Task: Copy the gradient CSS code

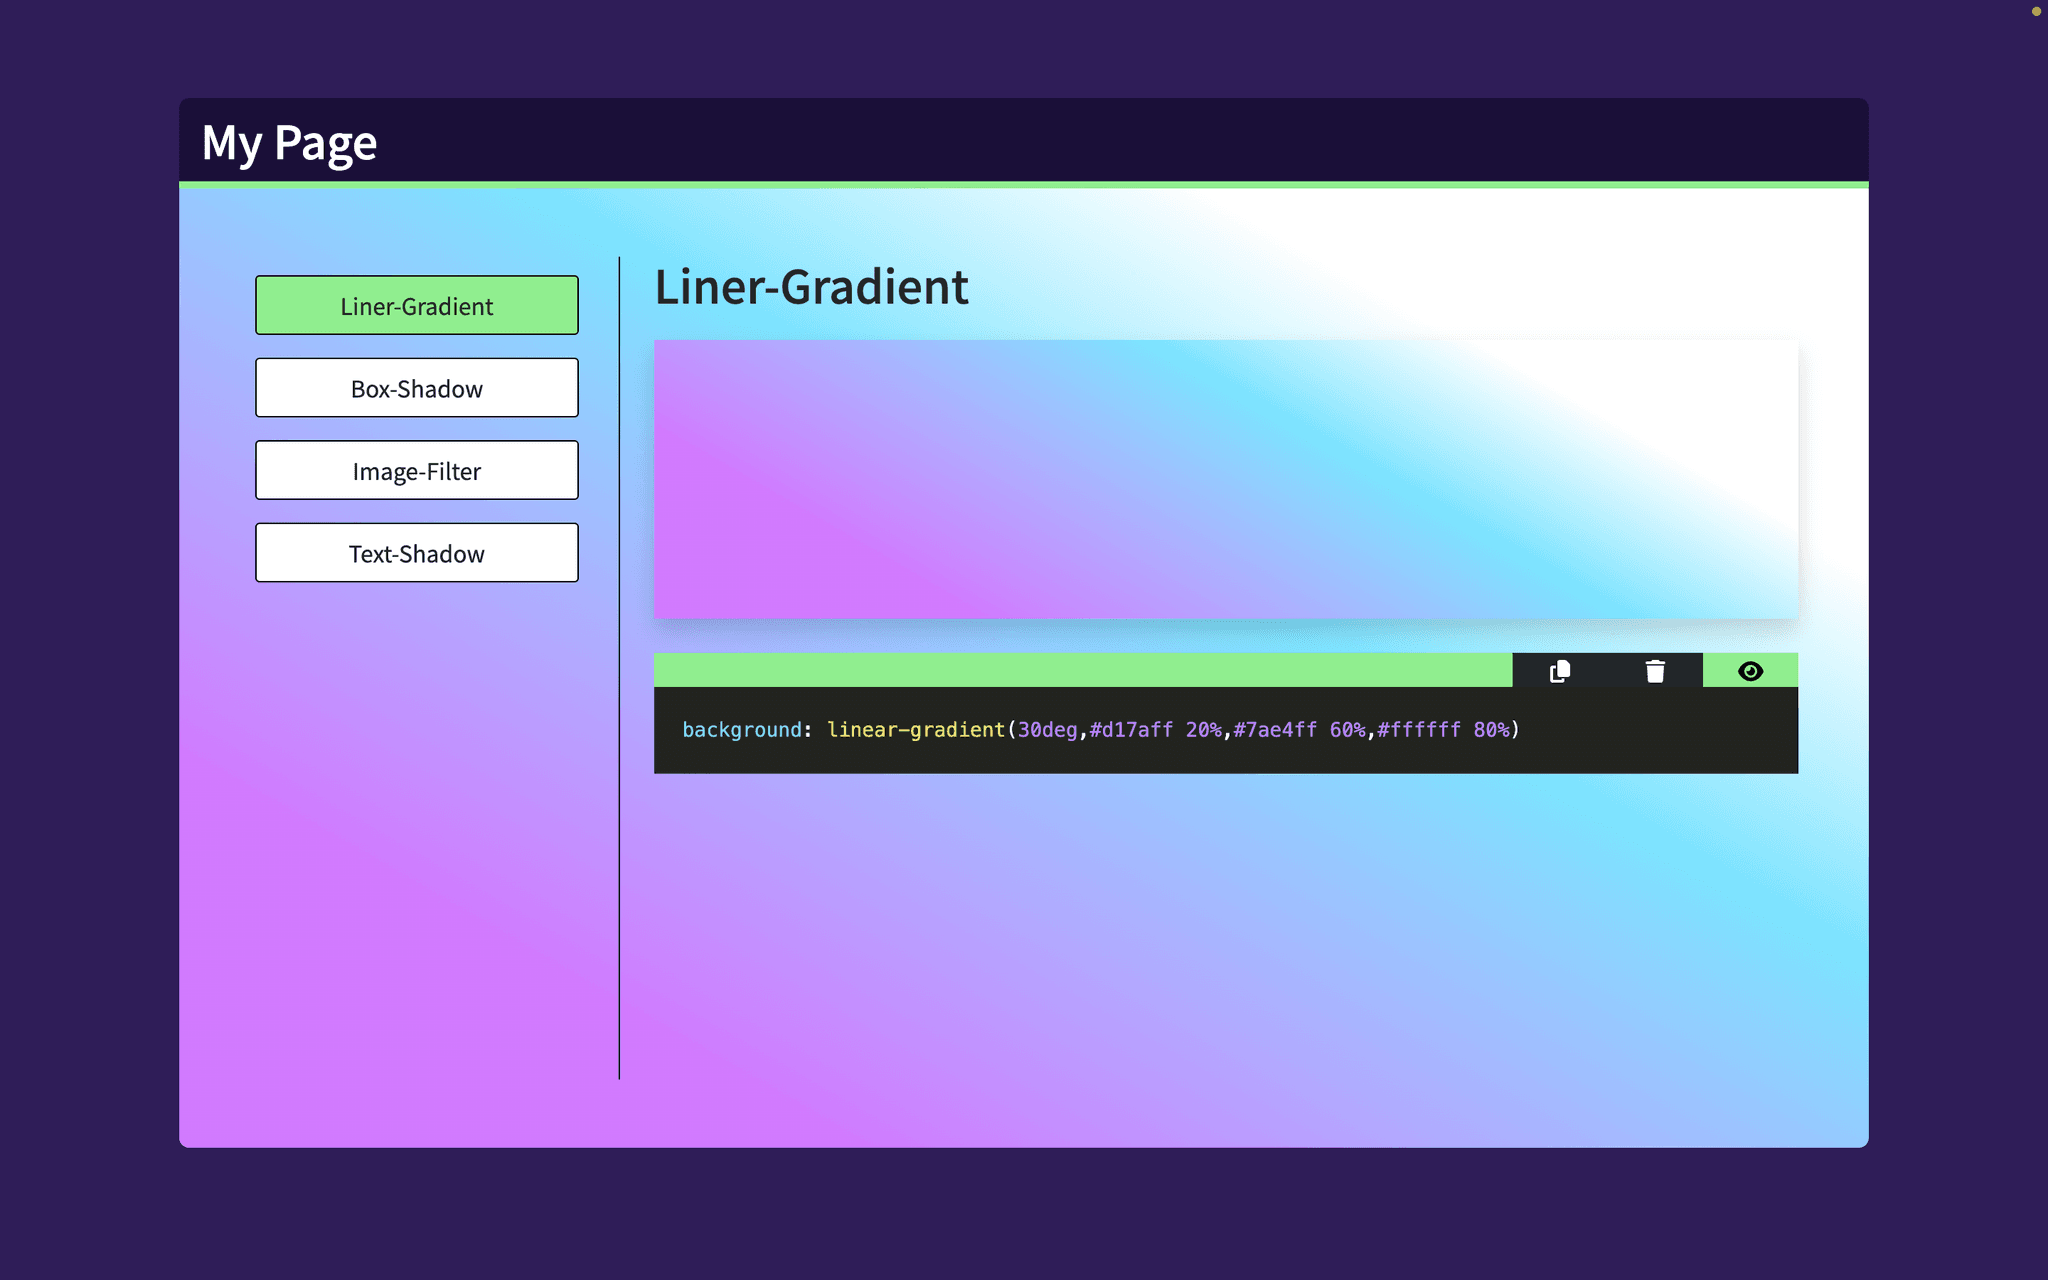Action: tap(1559, 671)
